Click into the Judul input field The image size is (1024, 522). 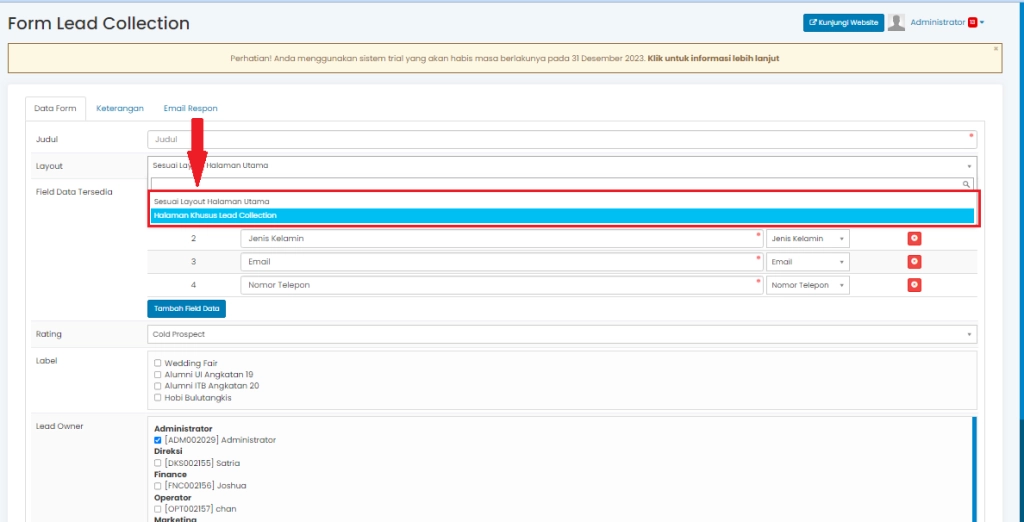561,140
